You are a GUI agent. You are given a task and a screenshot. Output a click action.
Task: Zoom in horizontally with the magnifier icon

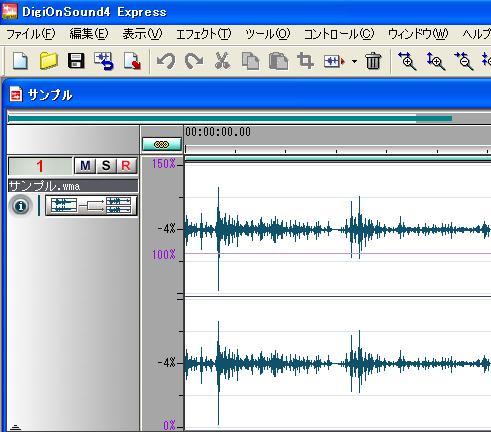click(407, 61)
